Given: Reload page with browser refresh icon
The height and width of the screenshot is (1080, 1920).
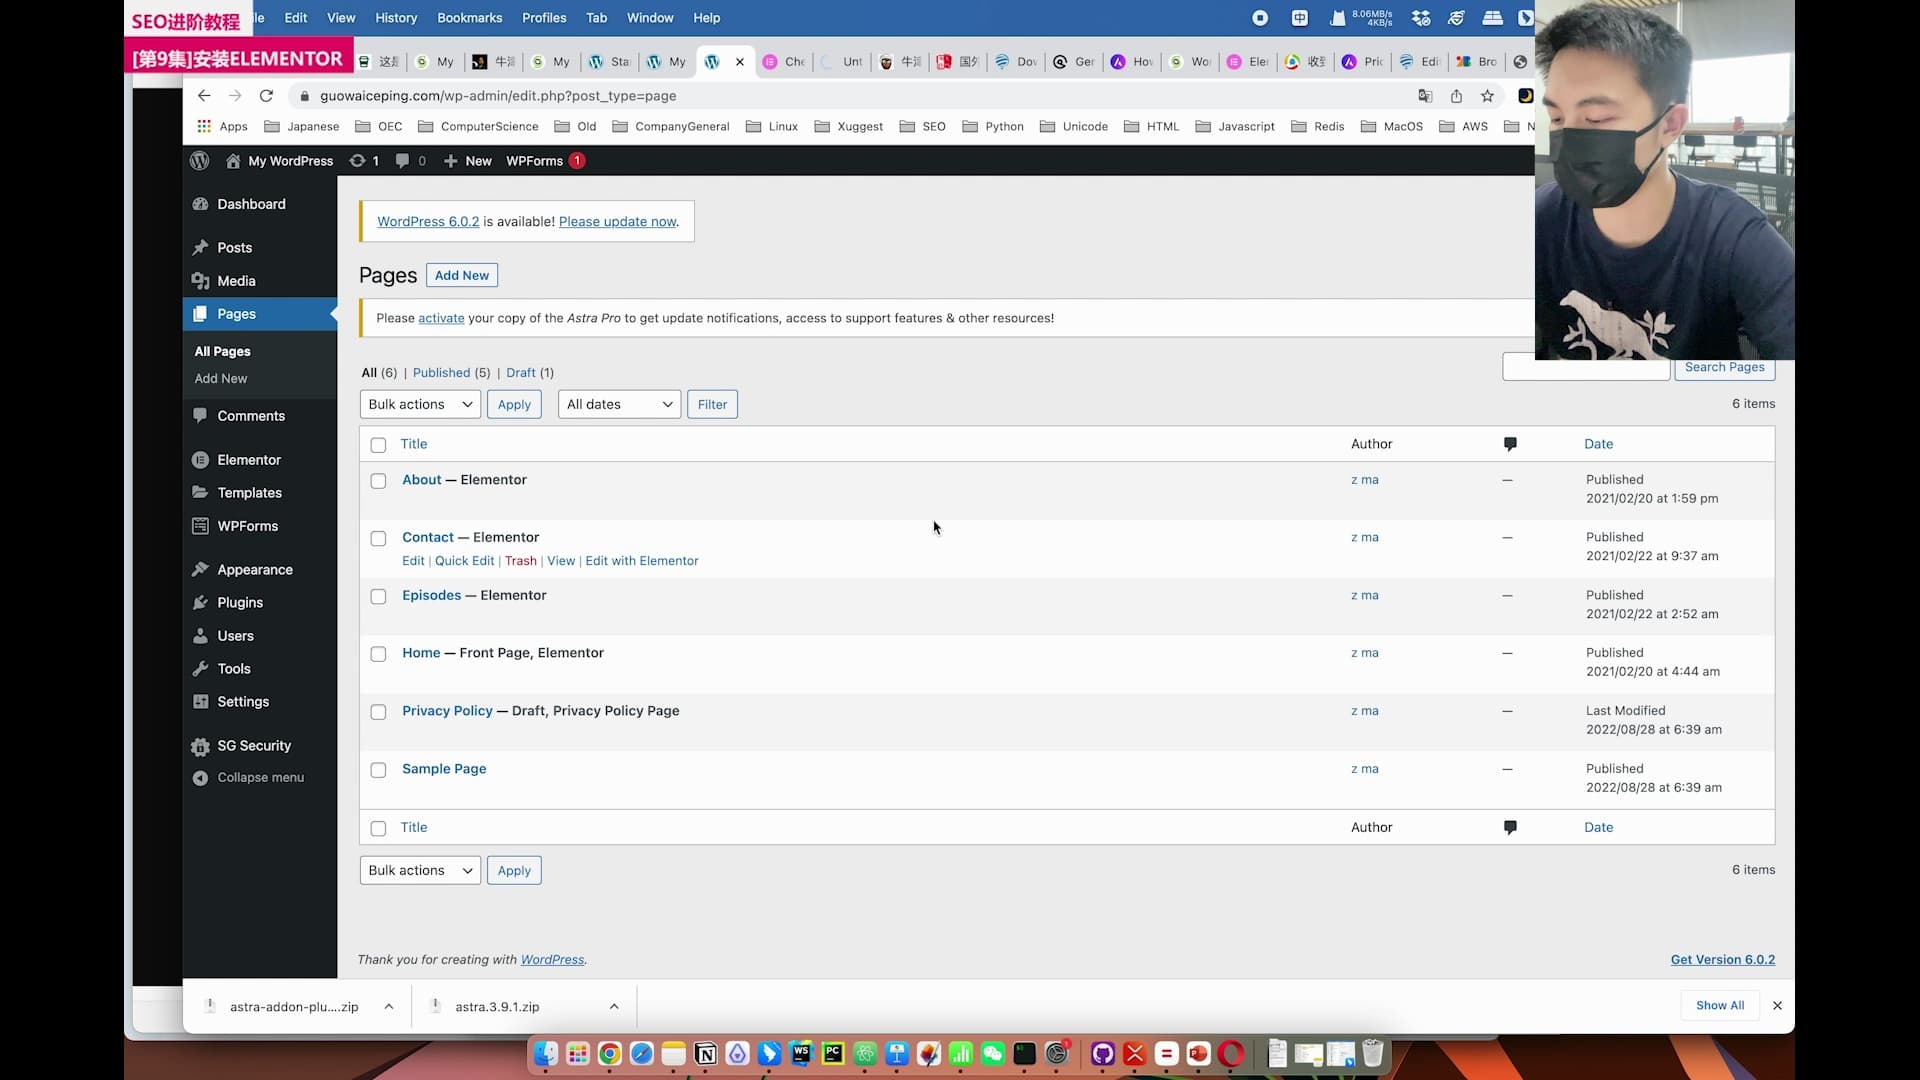Looking at the screenshot, I should coord(266,96).
